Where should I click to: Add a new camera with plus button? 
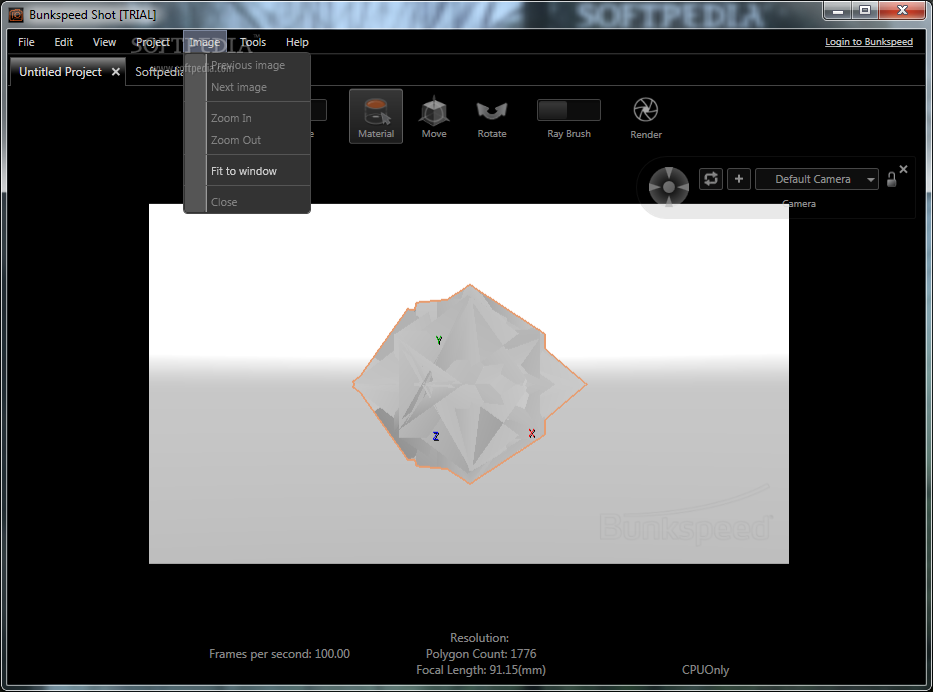coord(738,179)
